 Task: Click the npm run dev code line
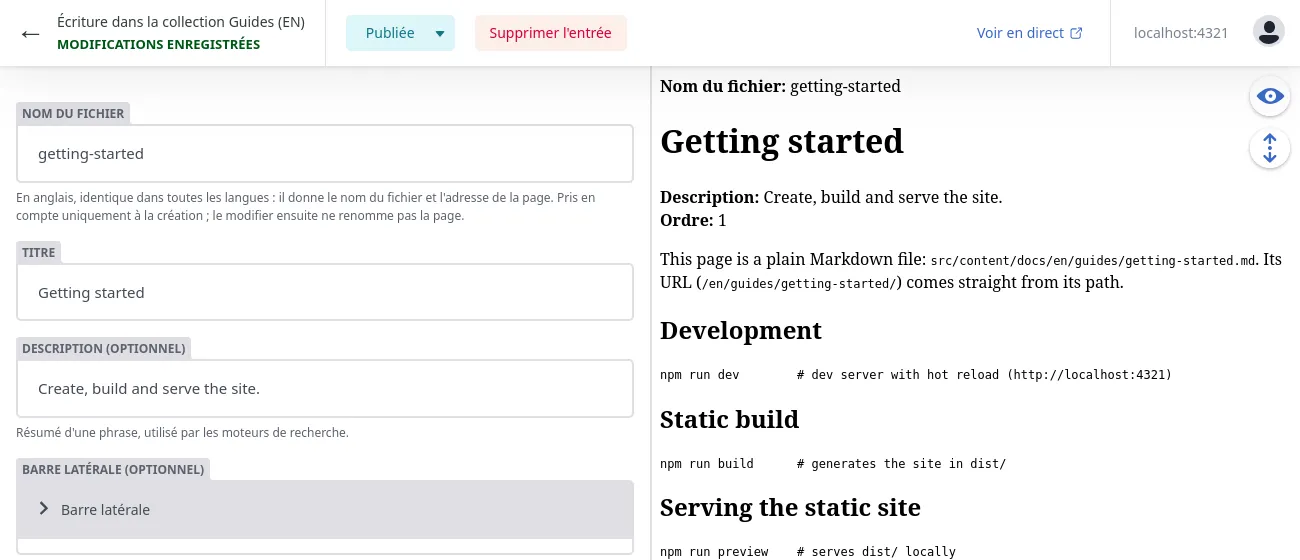pyautogui.click(x=916, y=375)
